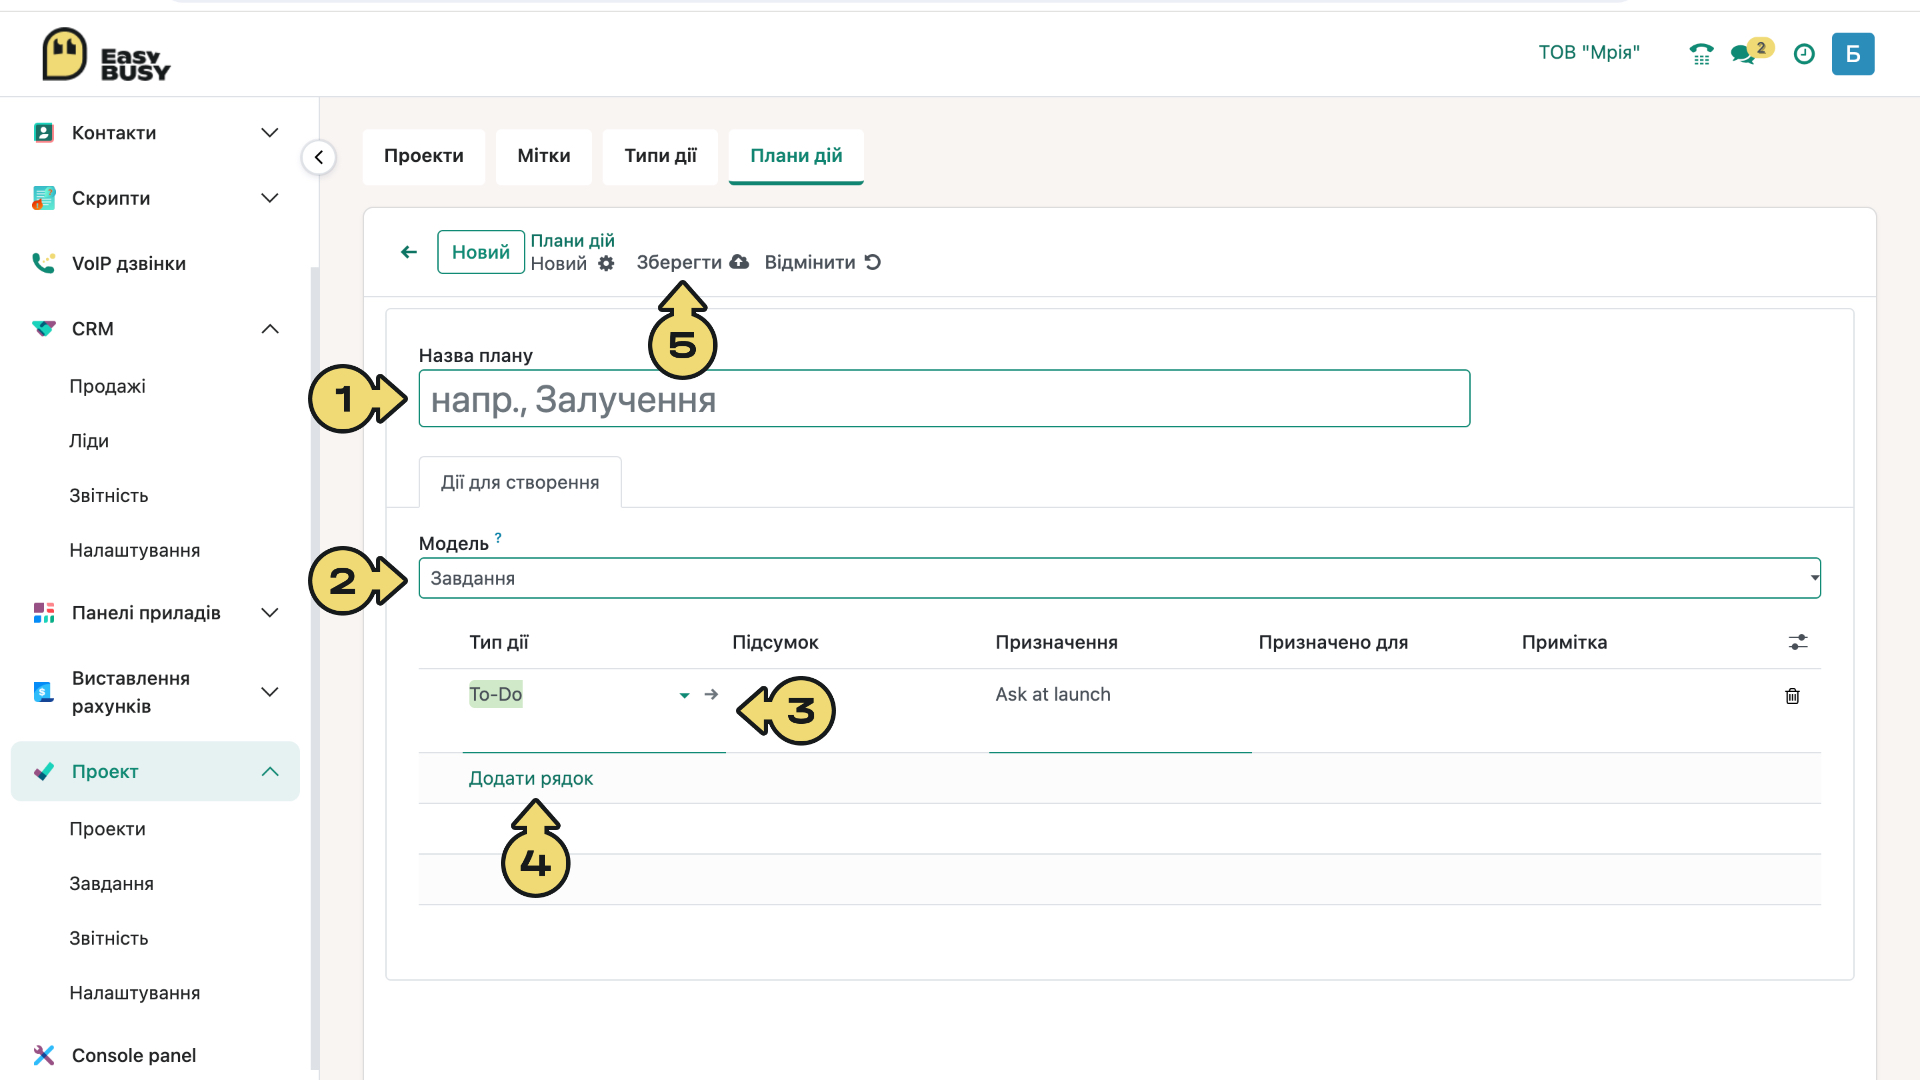The height and width of the screenshot is (1080, 1920).
Task: Click the Призначення column header
Action: pyautogui.click(x=1056, y=642)
